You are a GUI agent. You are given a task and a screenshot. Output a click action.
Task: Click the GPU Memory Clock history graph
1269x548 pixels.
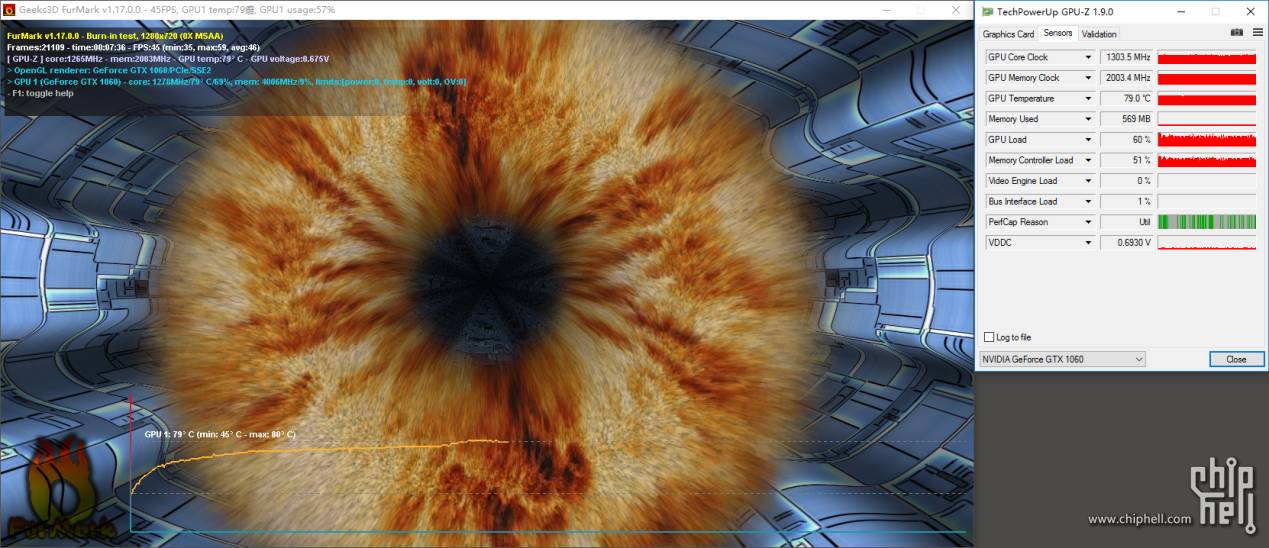1206,78
